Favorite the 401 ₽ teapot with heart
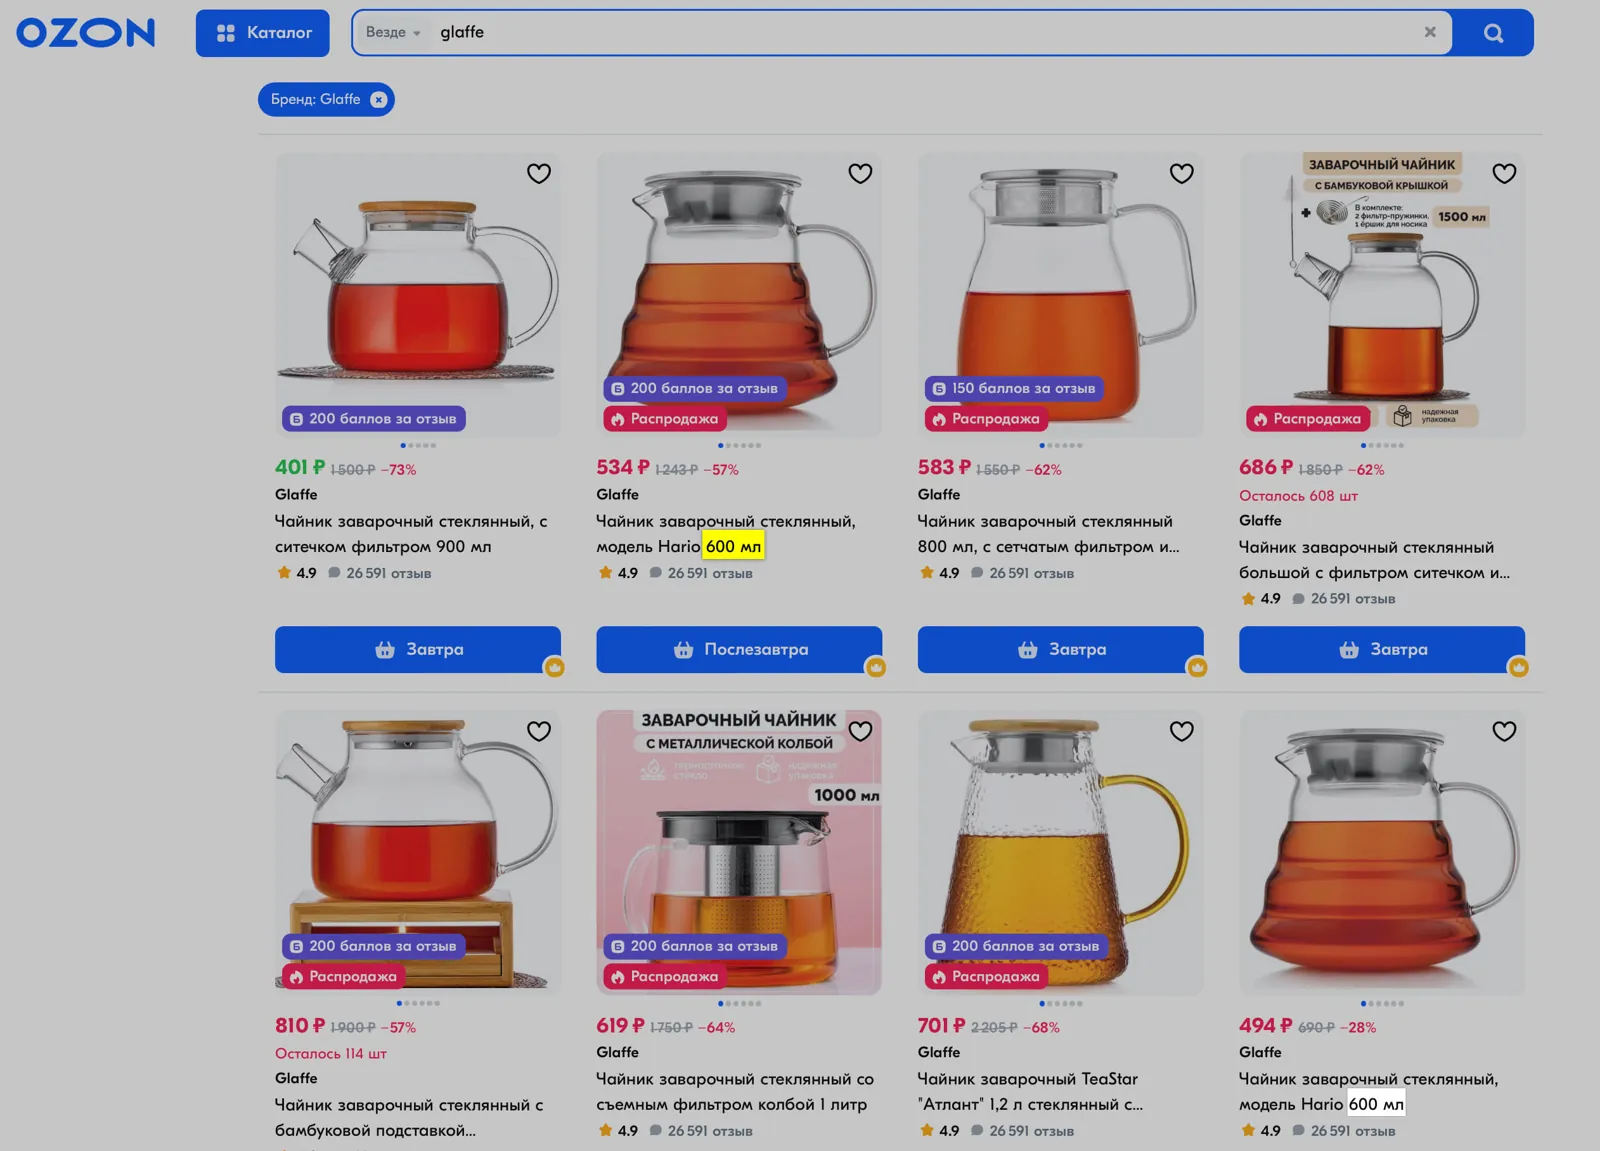The height and width of the screenshot is (1151, 1600). (x=539, y=173)
